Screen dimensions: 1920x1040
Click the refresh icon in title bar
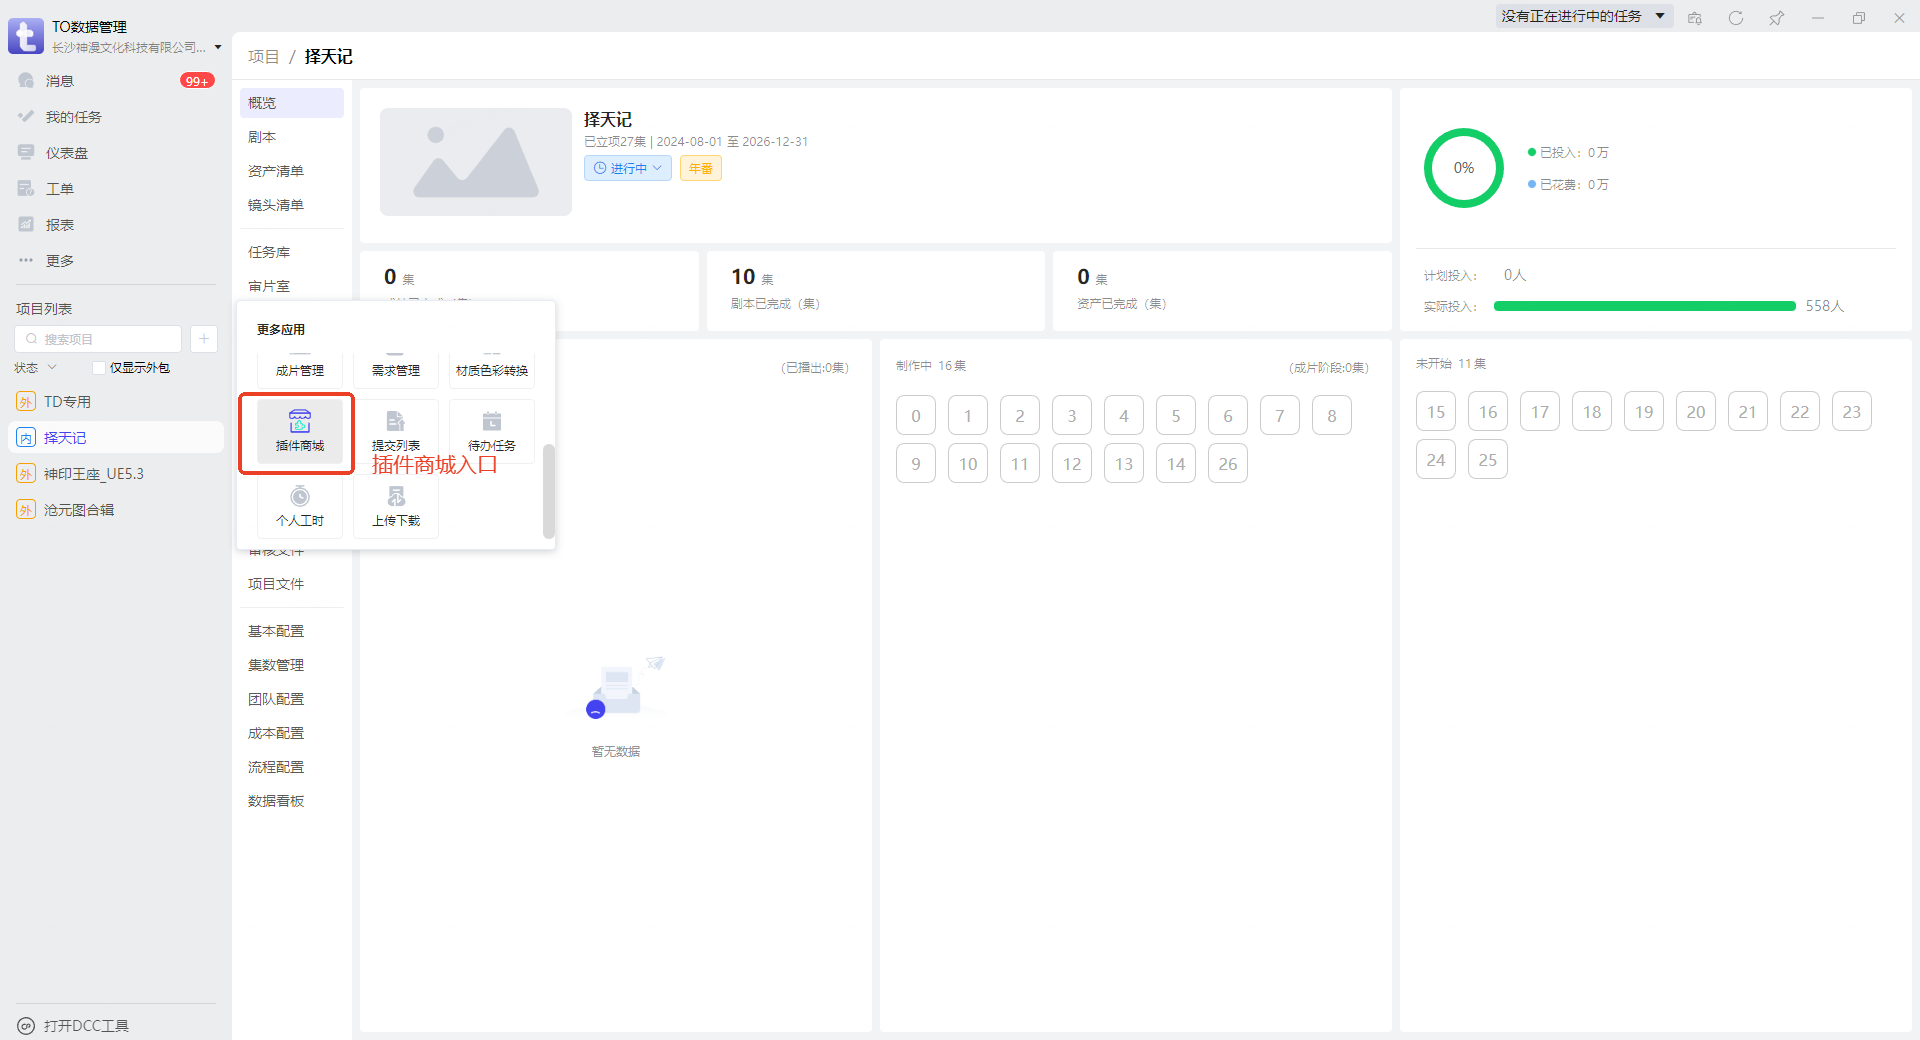[1736, 18]
